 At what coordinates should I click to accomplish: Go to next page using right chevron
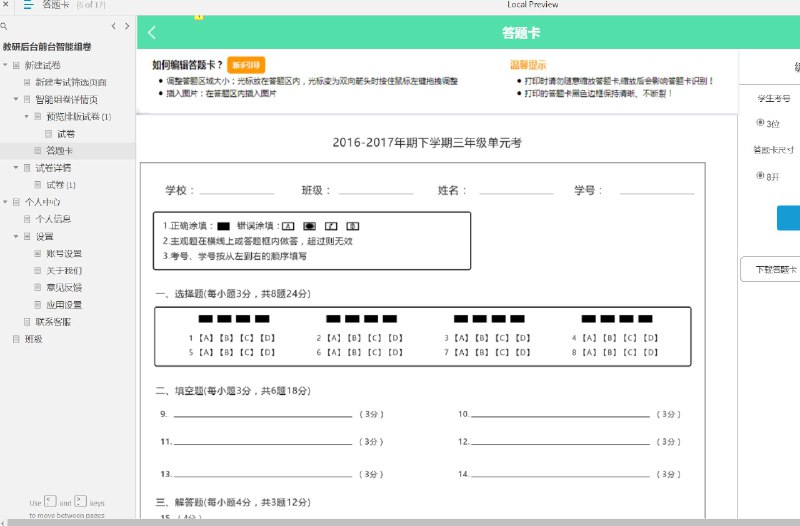click(x=127, y=26)
